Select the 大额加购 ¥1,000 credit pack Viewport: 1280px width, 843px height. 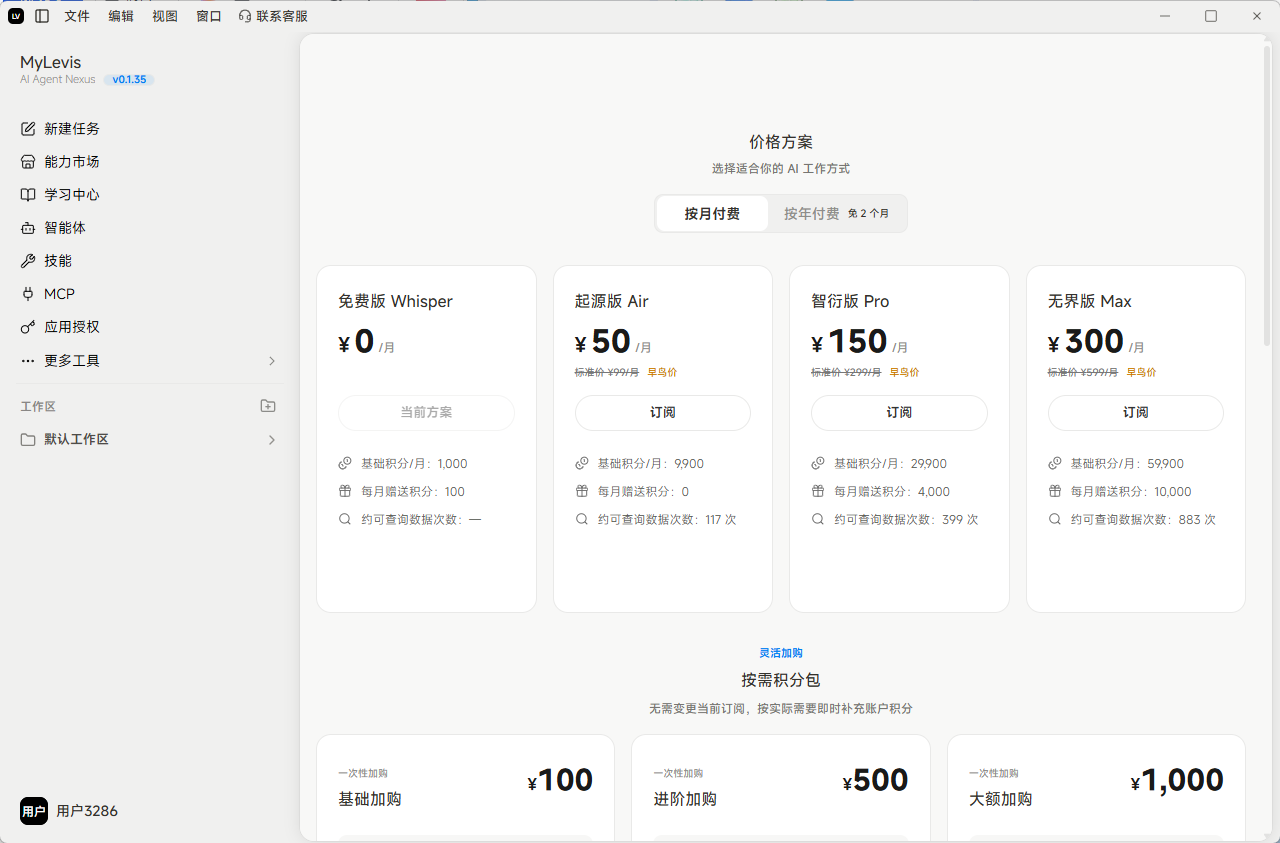[1096, 788]
